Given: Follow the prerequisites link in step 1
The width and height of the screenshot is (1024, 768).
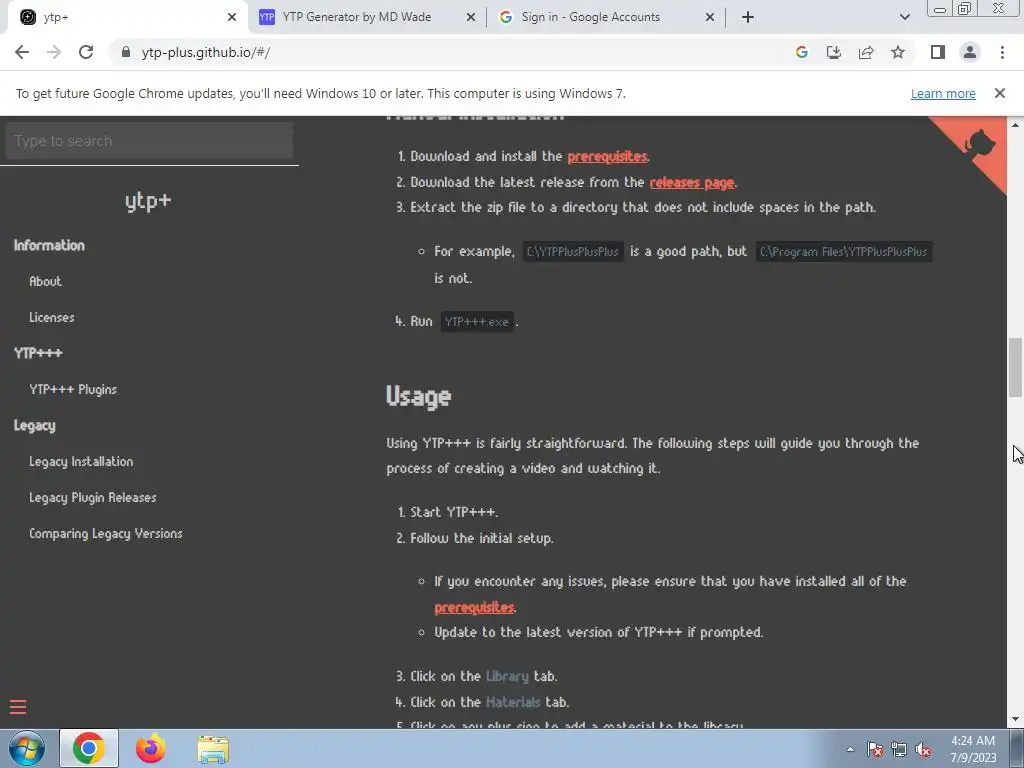Looking at the screenshot, I should (x=607, y=157).
